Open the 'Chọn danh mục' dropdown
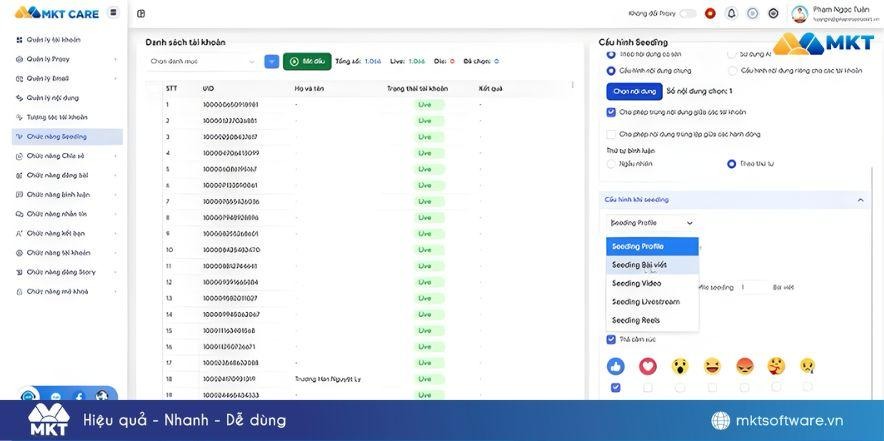The height and width of the screenshot is (441, 884). coord(202,62)
